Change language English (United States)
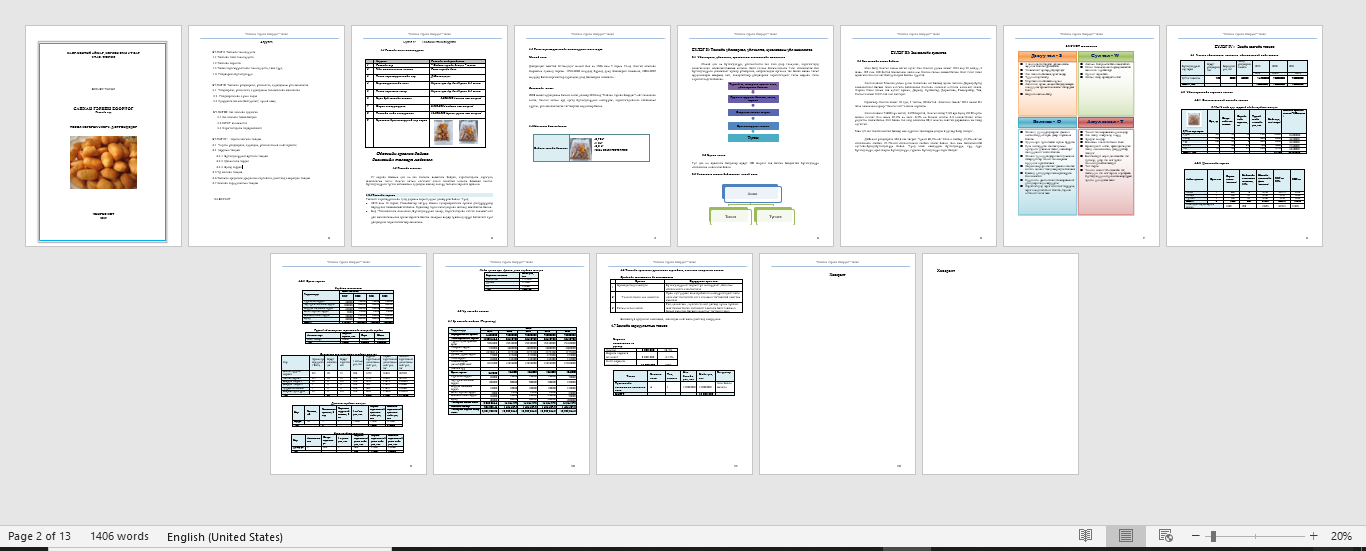This screenshot has height=551, width=1366. 225,536
